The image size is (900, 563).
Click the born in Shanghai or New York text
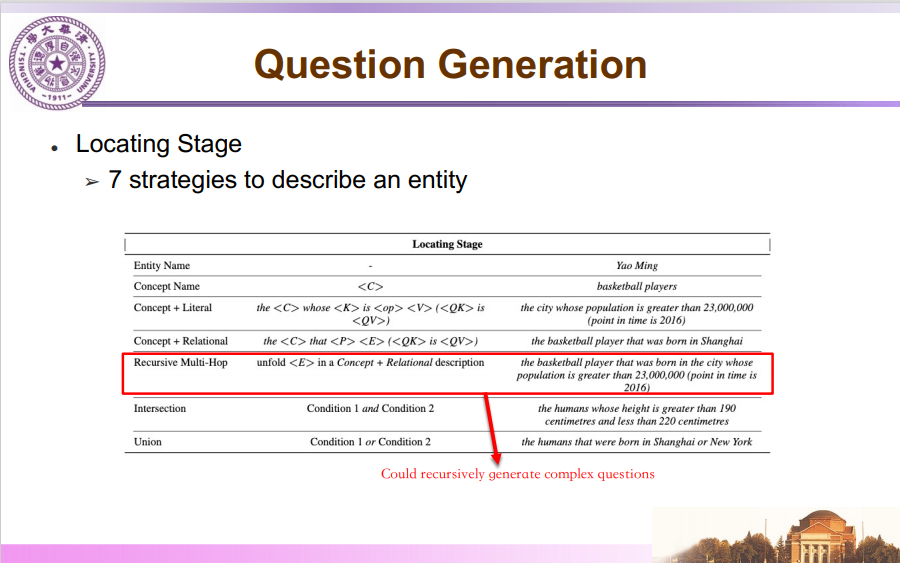[x=637, y=441]
